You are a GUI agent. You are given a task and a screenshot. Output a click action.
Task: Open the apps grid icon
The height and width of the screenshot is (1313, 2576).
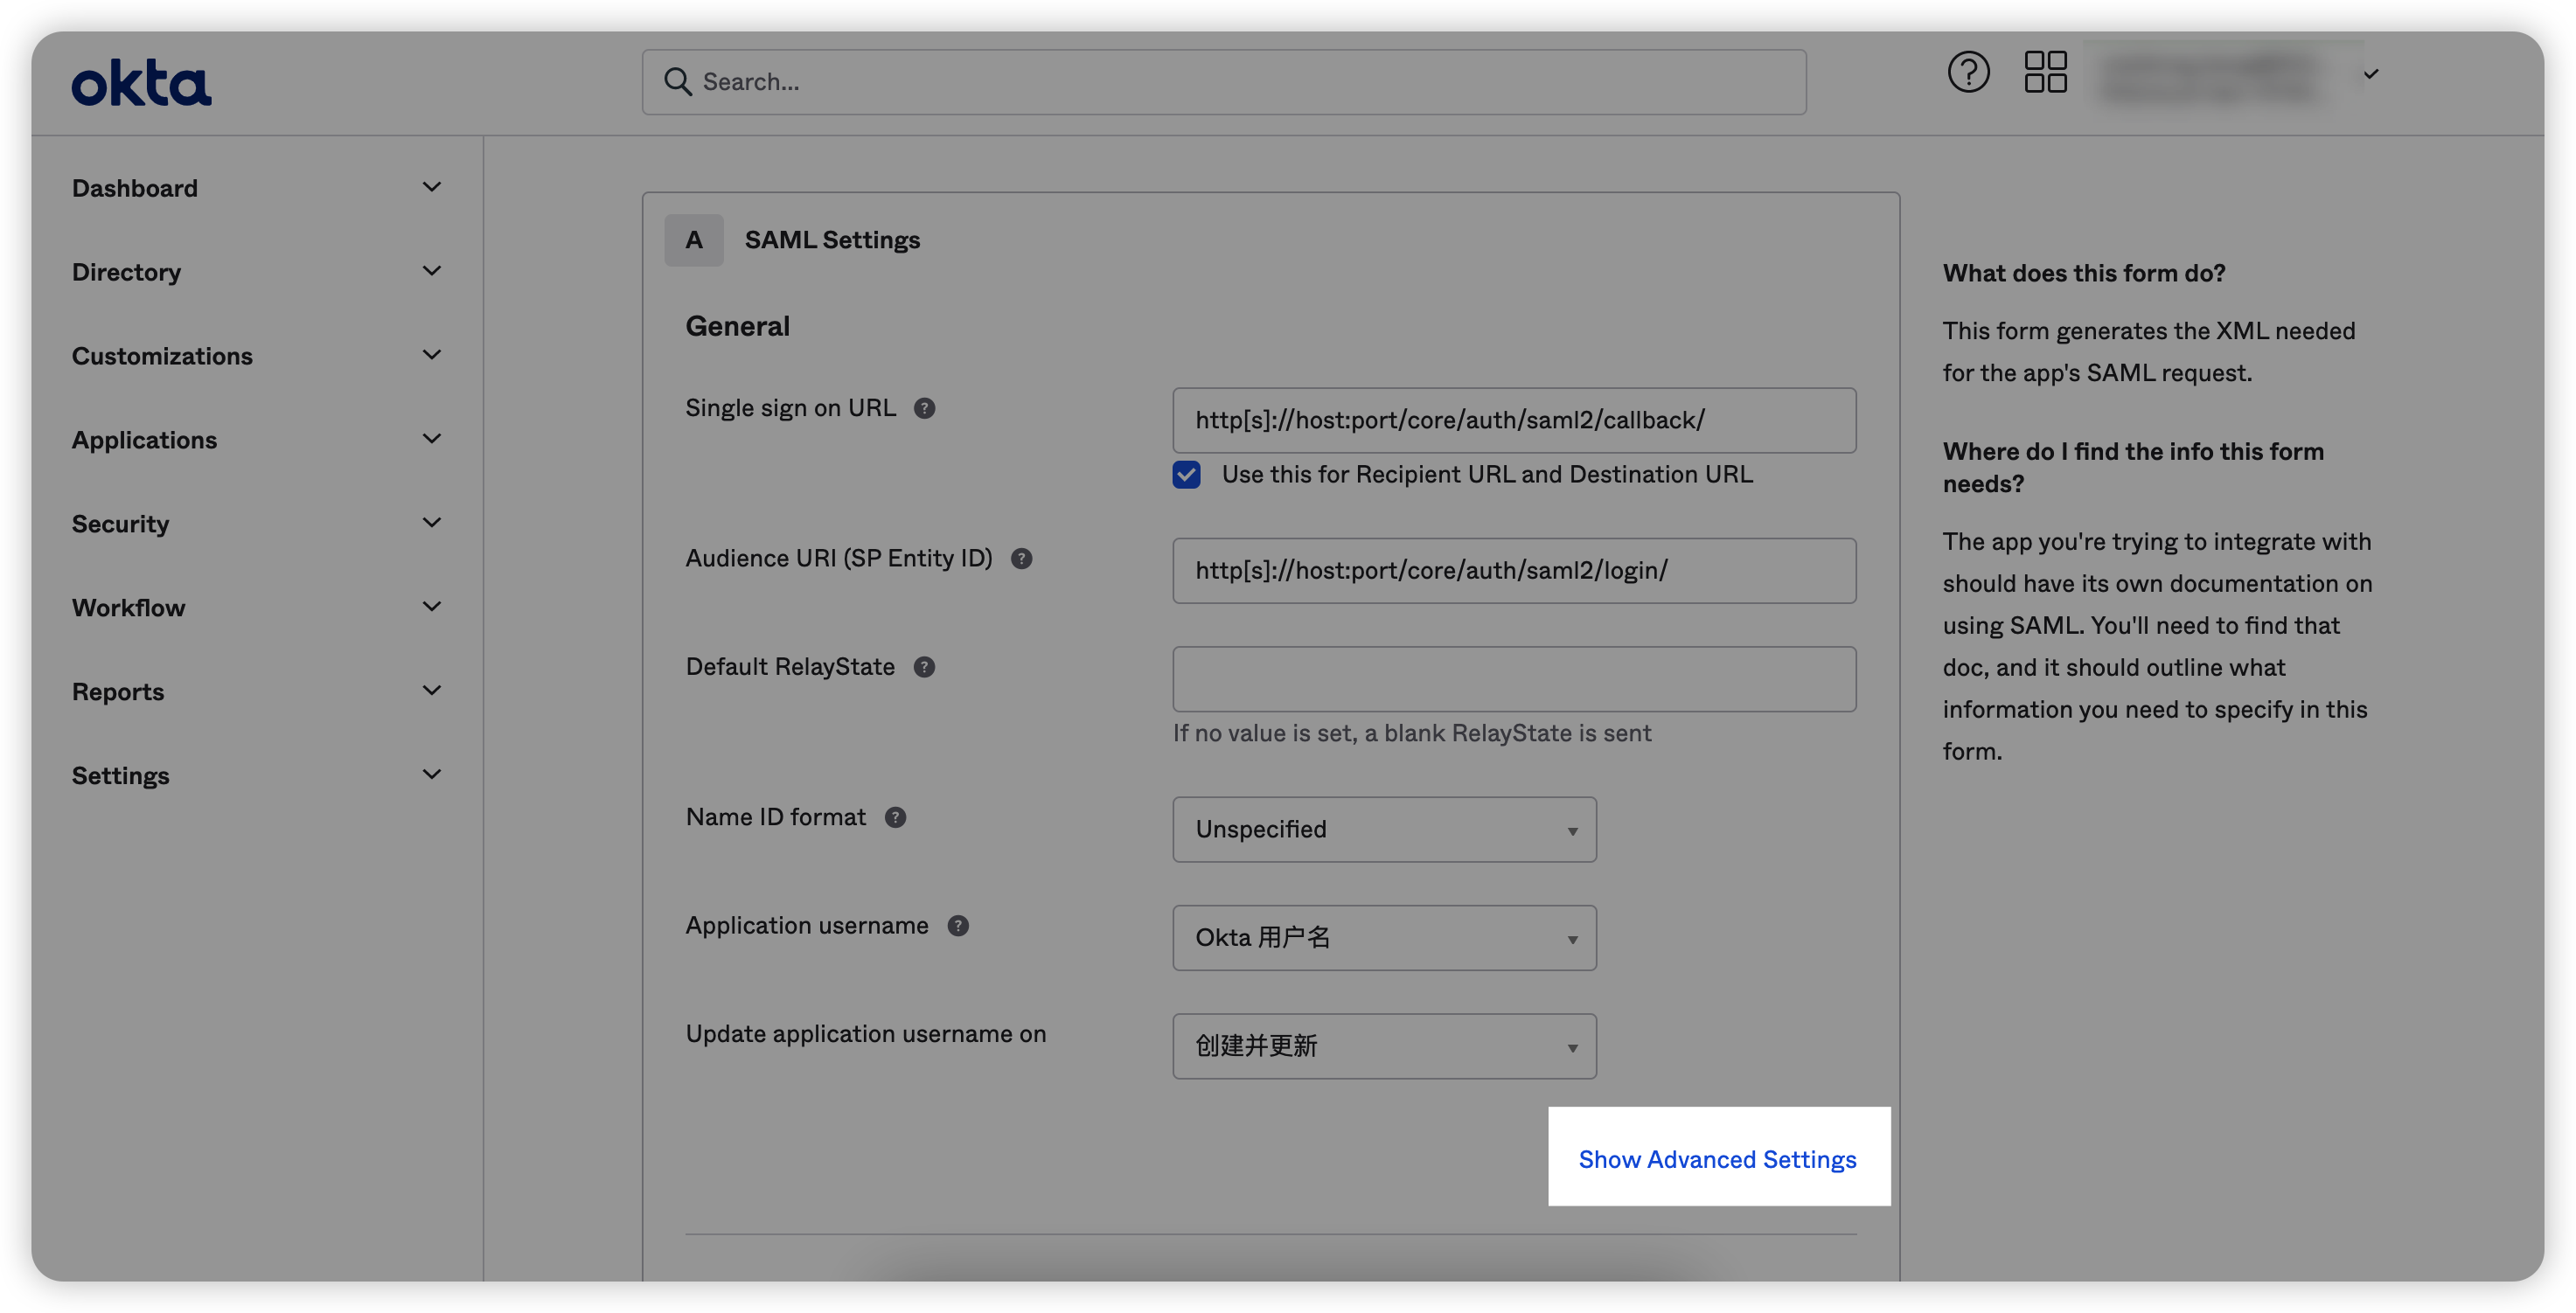(x=2045, y=73)
